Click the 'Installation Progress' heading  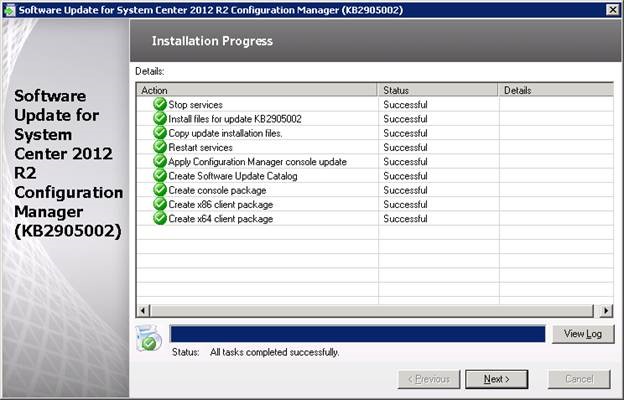click(x=212, y=41)
